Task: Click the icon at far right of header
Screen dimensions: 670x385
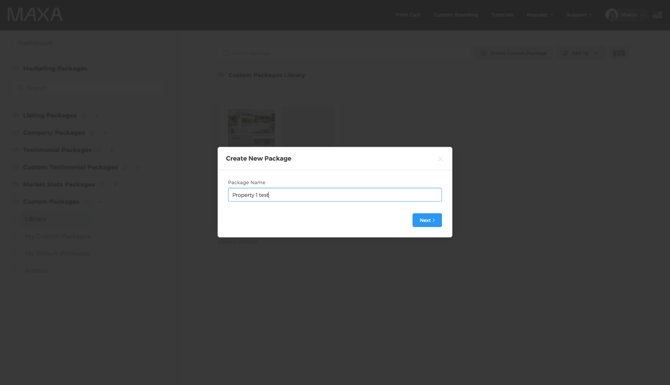Action: (657, 15)
